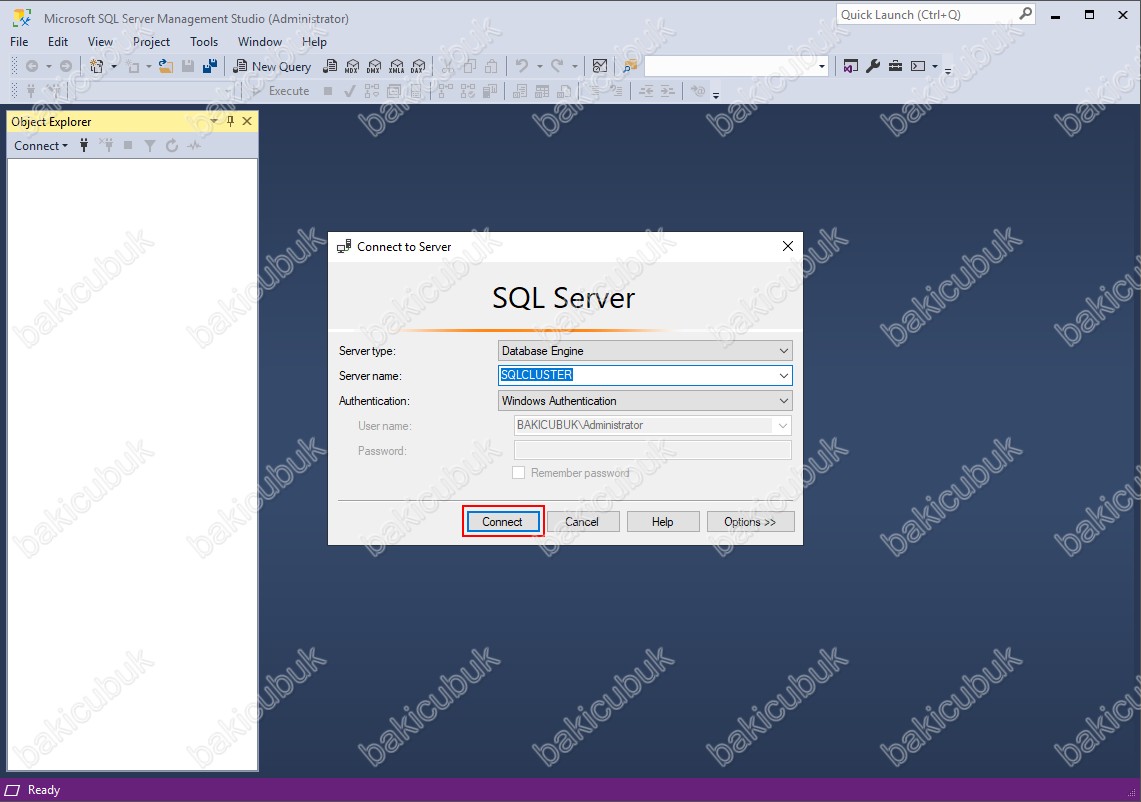Open the Connect dropdown in Object Explorer
Image resolution: width=1141 pixels, height=802 pixels.
click(41, 146)
